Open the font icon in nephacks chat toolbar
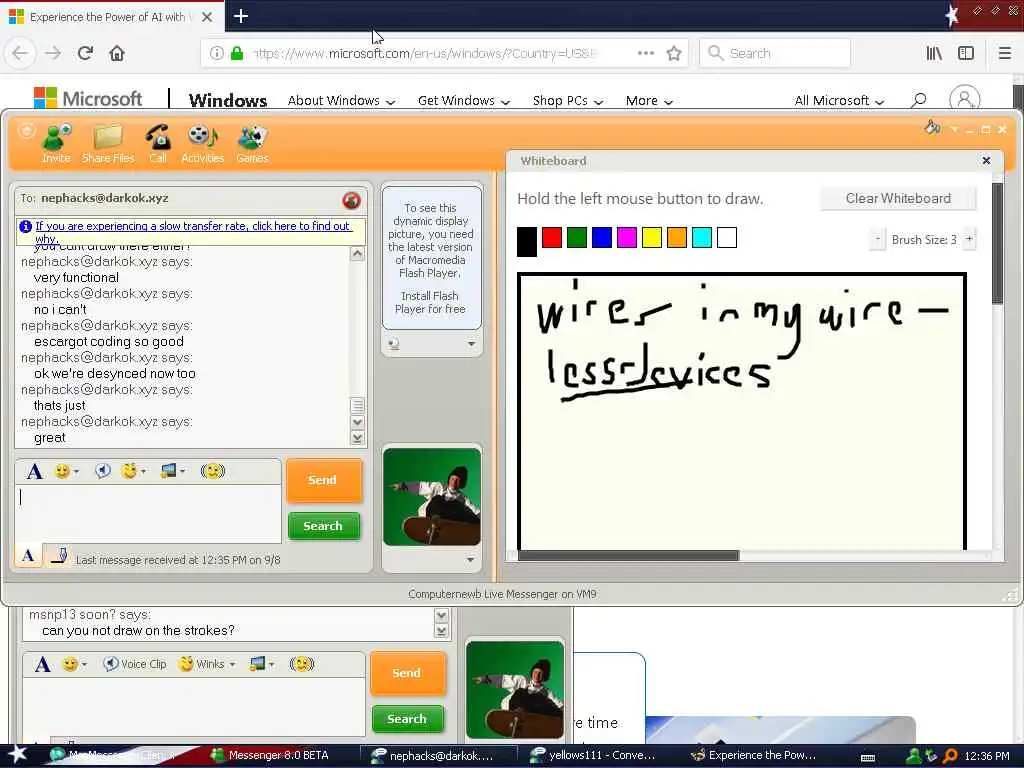 [35, 471]
